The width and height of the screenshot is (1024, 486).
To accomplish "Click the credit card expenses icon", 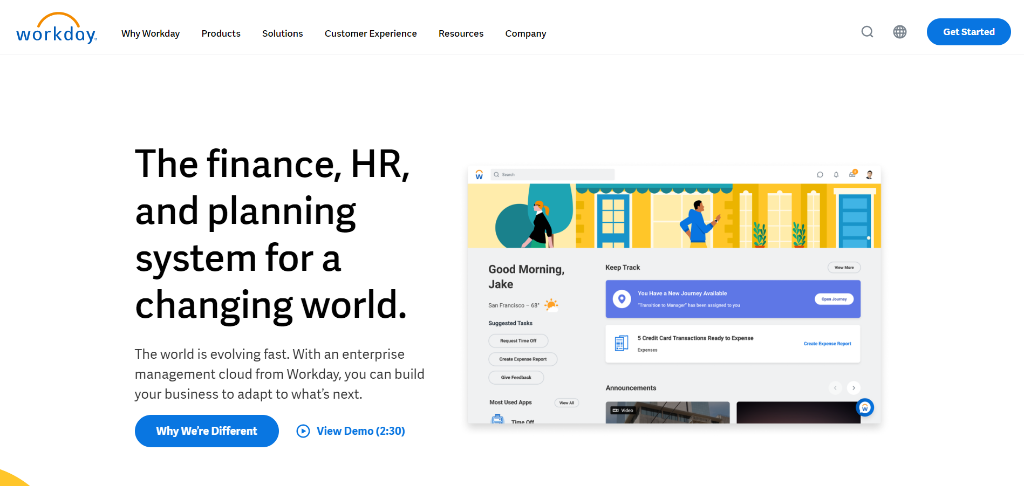I will pos(621,344).
